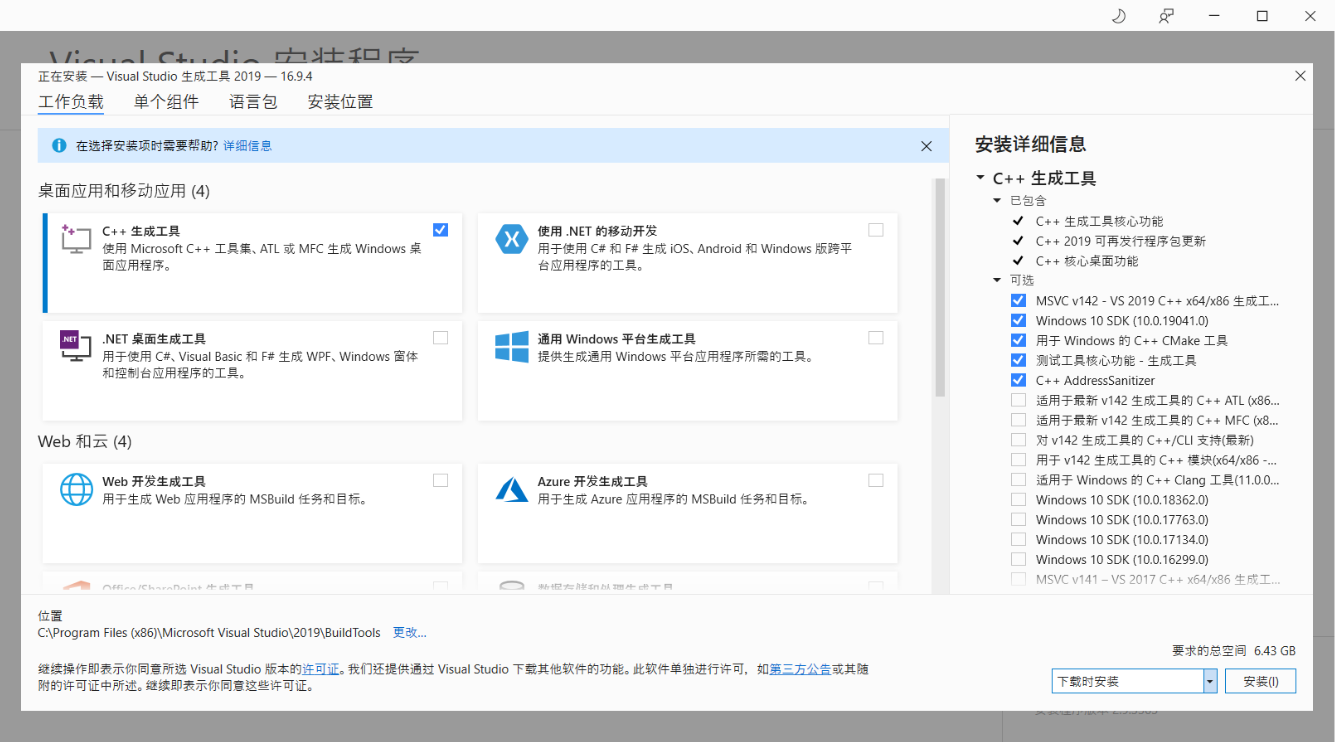Click the install path C:\Program Files (x86) text
1335x742 pixels.
(209, 633)
